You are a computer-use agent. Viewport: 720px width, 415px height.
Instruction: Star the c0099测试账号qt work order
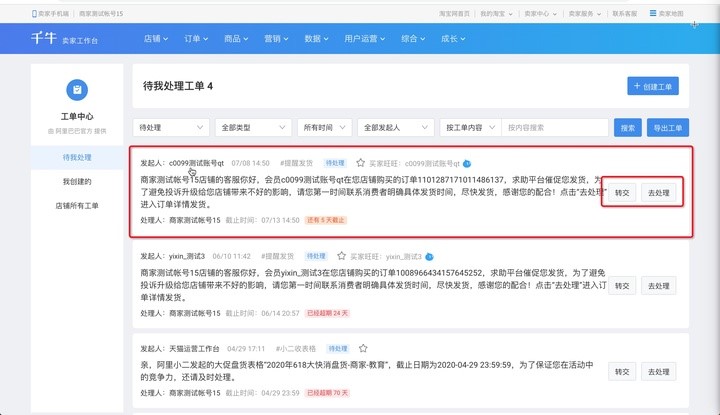360,163
